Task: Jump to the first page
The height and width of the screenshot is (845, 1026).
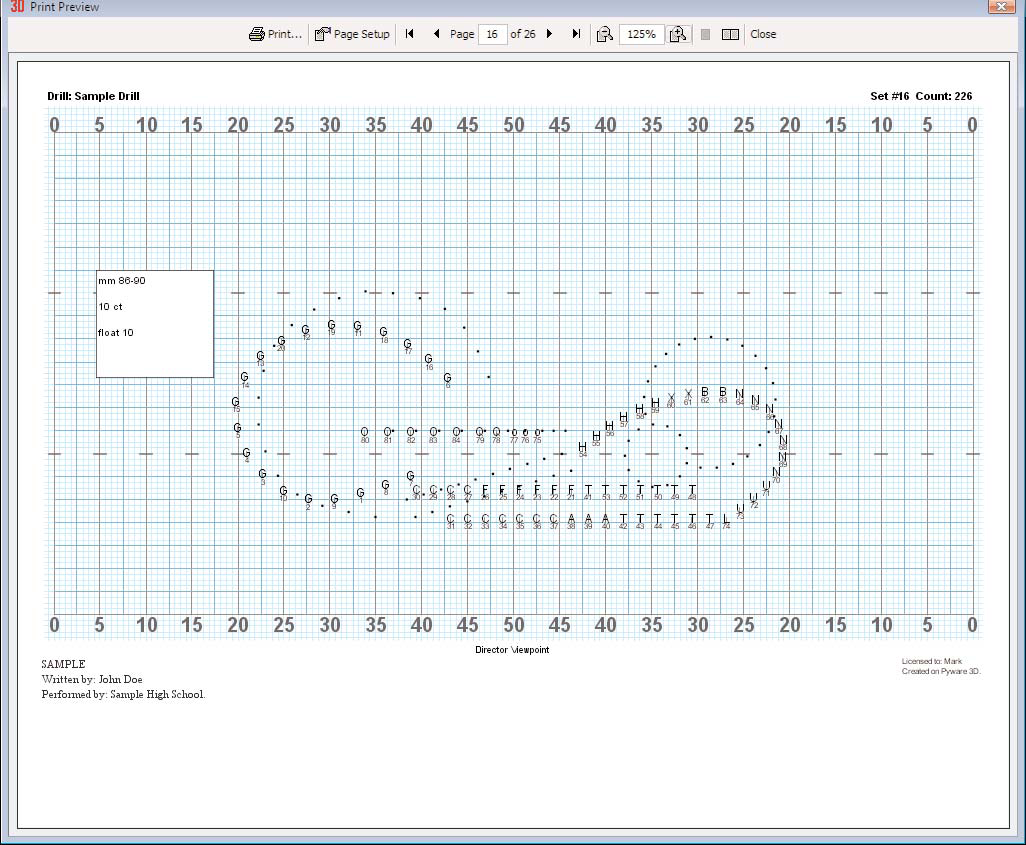Action: (x=410, y=34)
